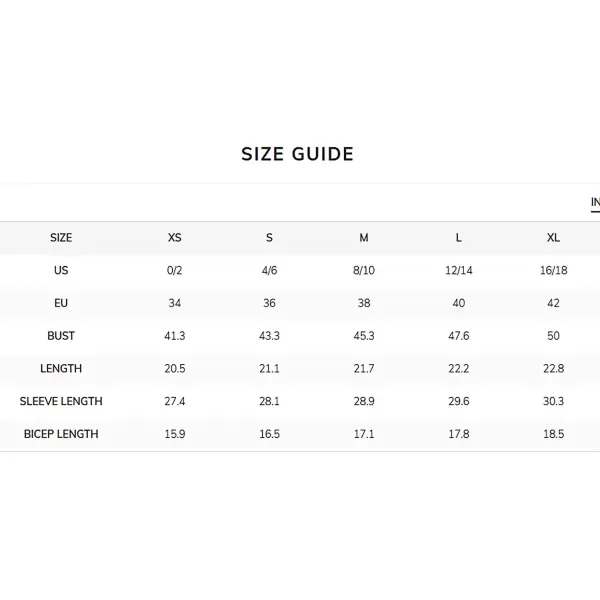
Task: Click sleeve length value 29.6
Action: (x=458, y=401)
